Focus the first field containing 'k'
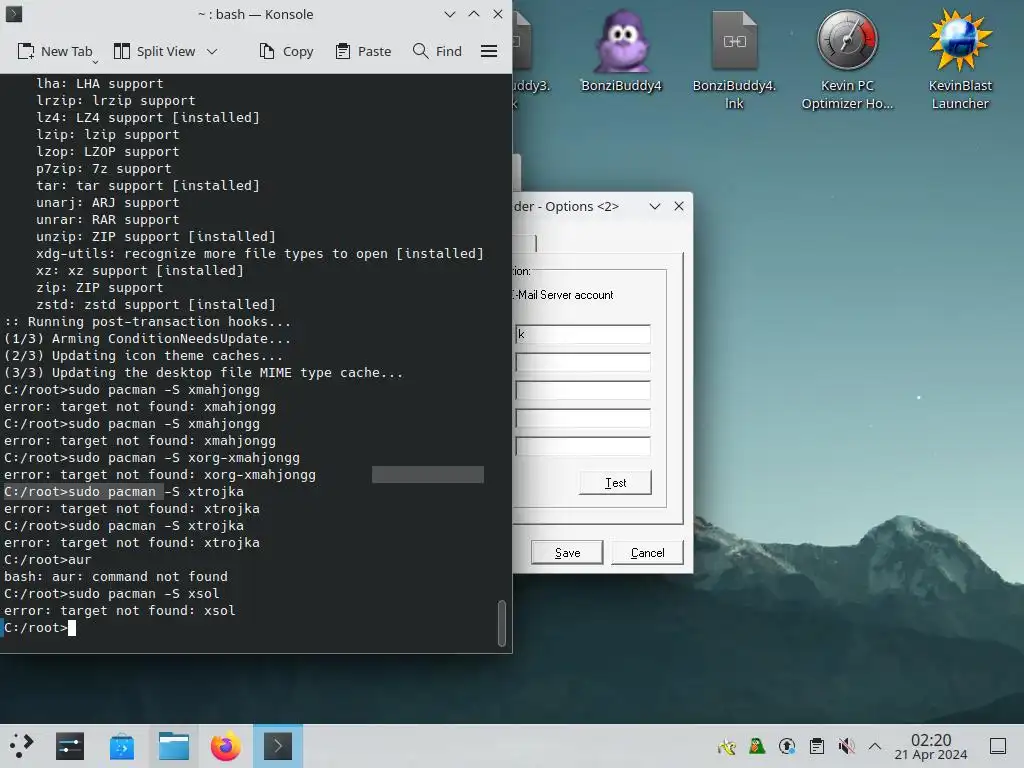The image size is (1024, 768). [x=583, y=334]
